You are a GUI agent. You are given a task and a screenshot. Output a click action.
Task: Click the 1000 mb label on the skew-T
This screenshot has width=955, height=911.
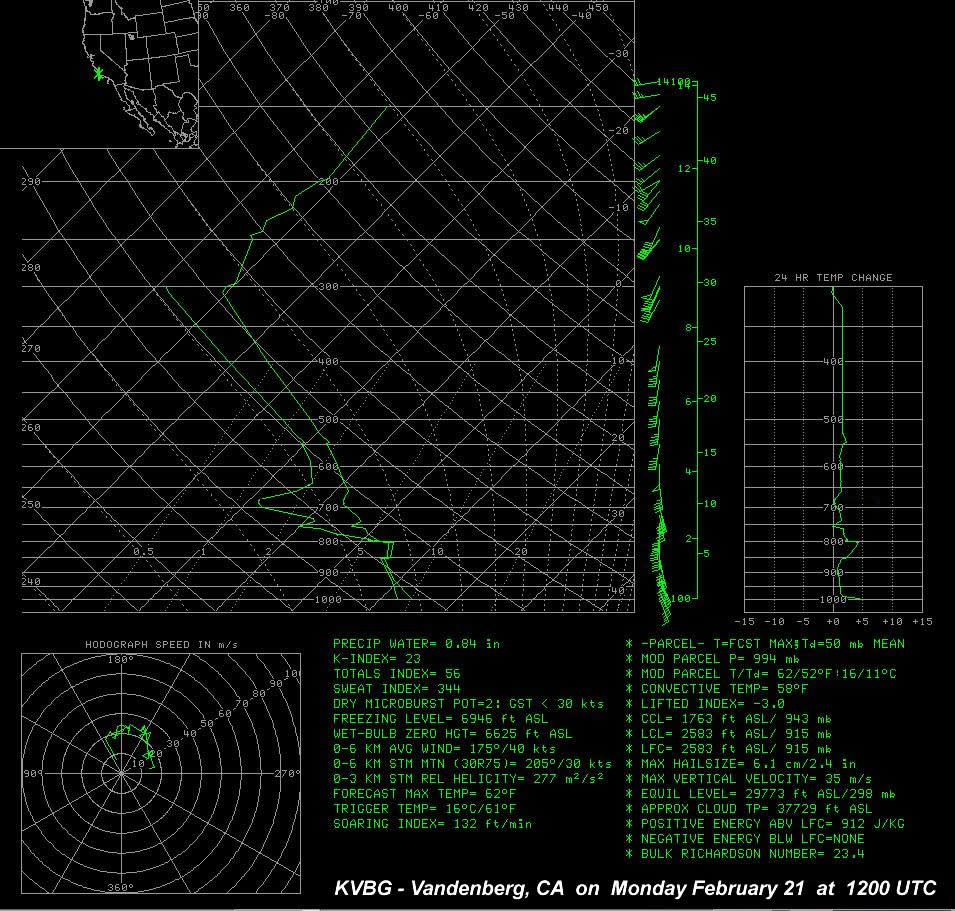pos(328,600)
